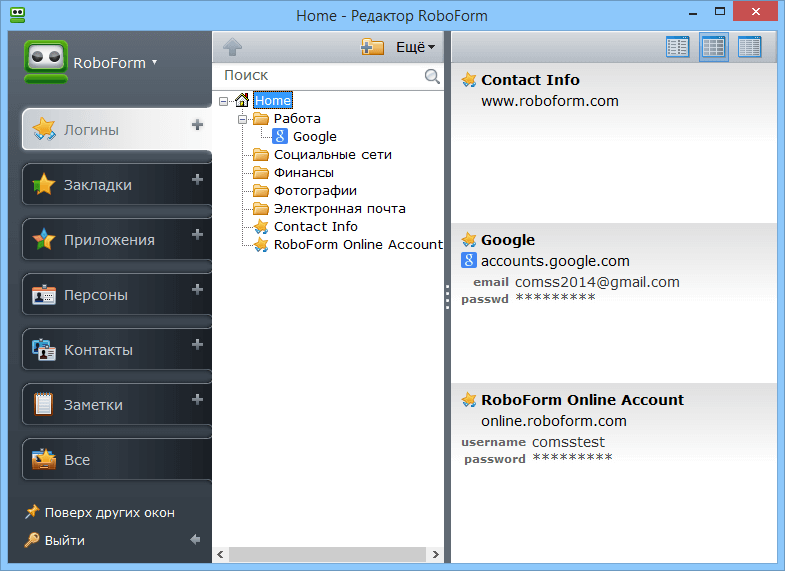
Task: Add new bookmark with plus next to Закладки
Action: click(197, 180)
